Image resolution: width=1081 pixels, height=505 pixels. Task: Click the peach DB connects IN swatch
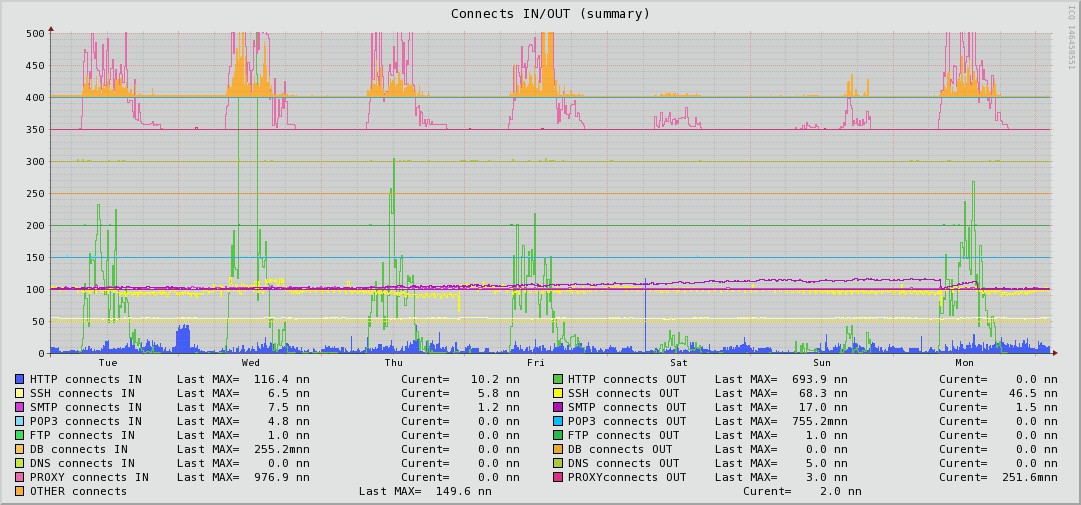click(x=19, y=449)
